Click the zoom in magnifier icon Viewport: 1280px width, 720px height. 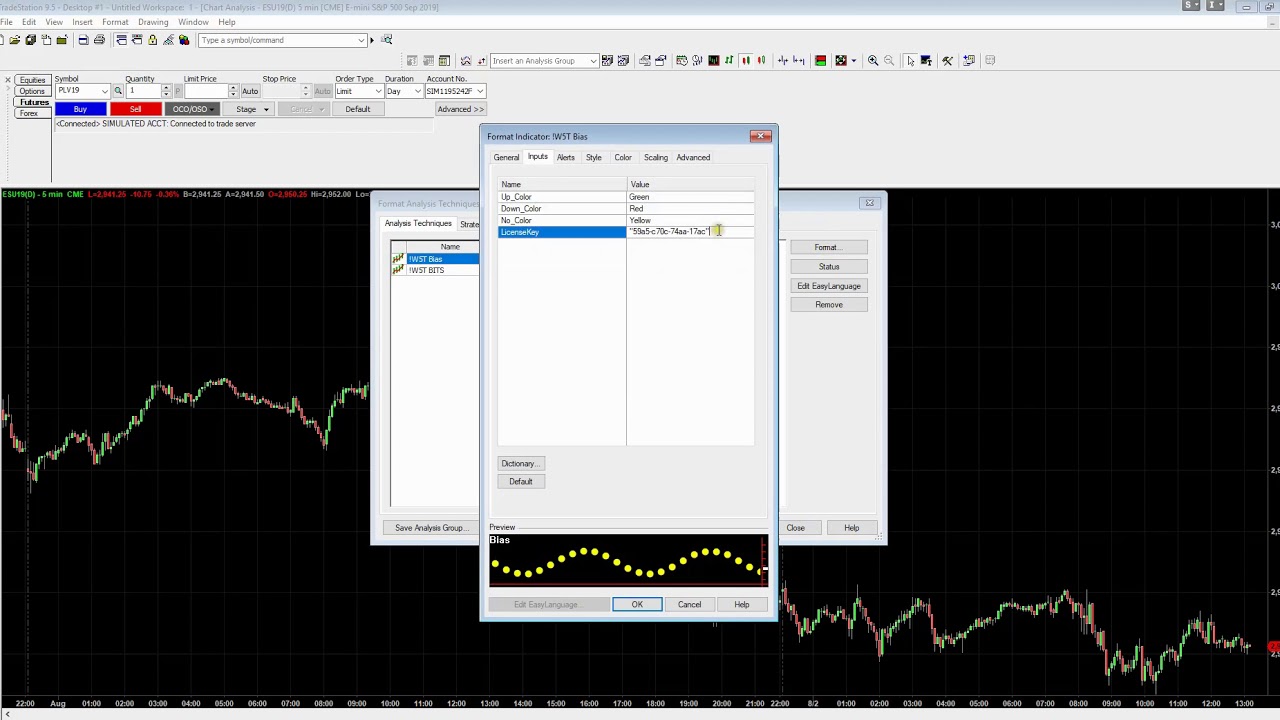pos(873,60)
